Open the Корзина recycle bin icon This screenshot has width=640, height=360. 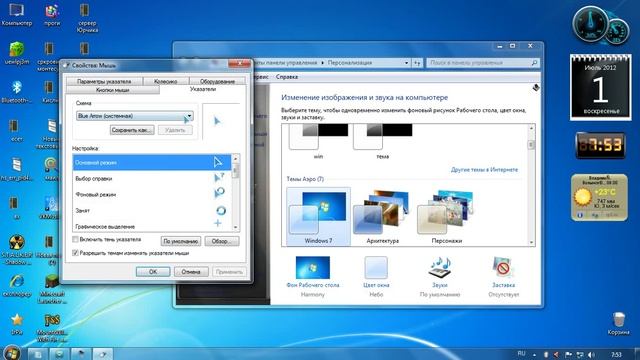pos(618,323)
